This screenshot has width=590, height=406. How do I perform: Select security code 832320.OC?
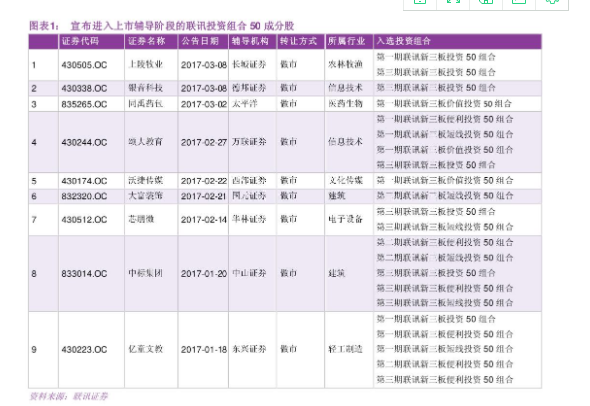(x=84, y=196)
